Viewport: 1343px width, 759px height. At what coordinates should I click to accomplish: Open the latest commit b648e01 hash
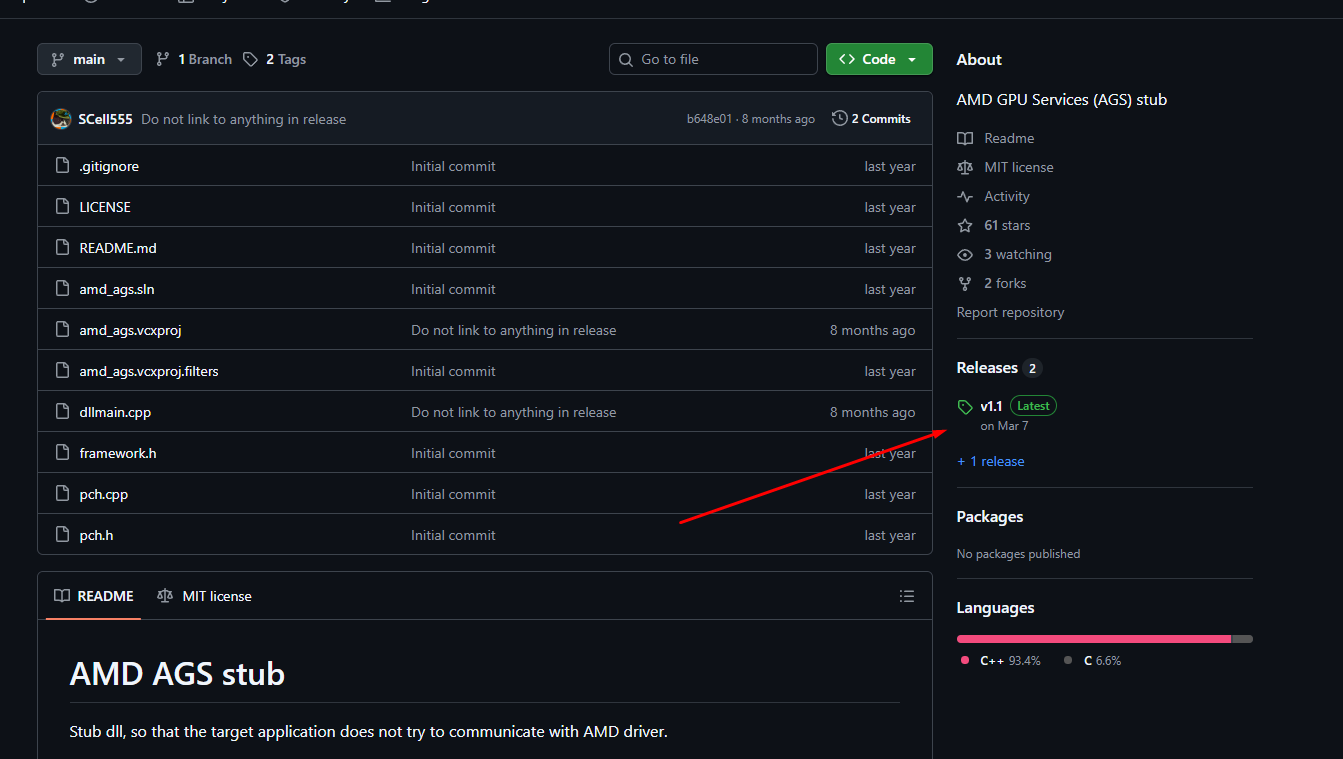coord(709,119)
